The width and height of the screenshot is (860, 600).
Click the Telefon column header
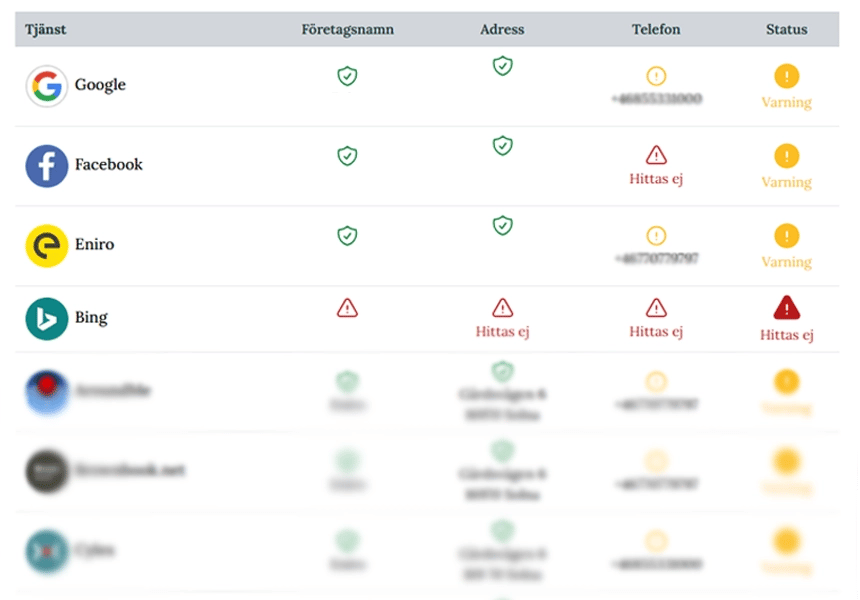point(656,30)
